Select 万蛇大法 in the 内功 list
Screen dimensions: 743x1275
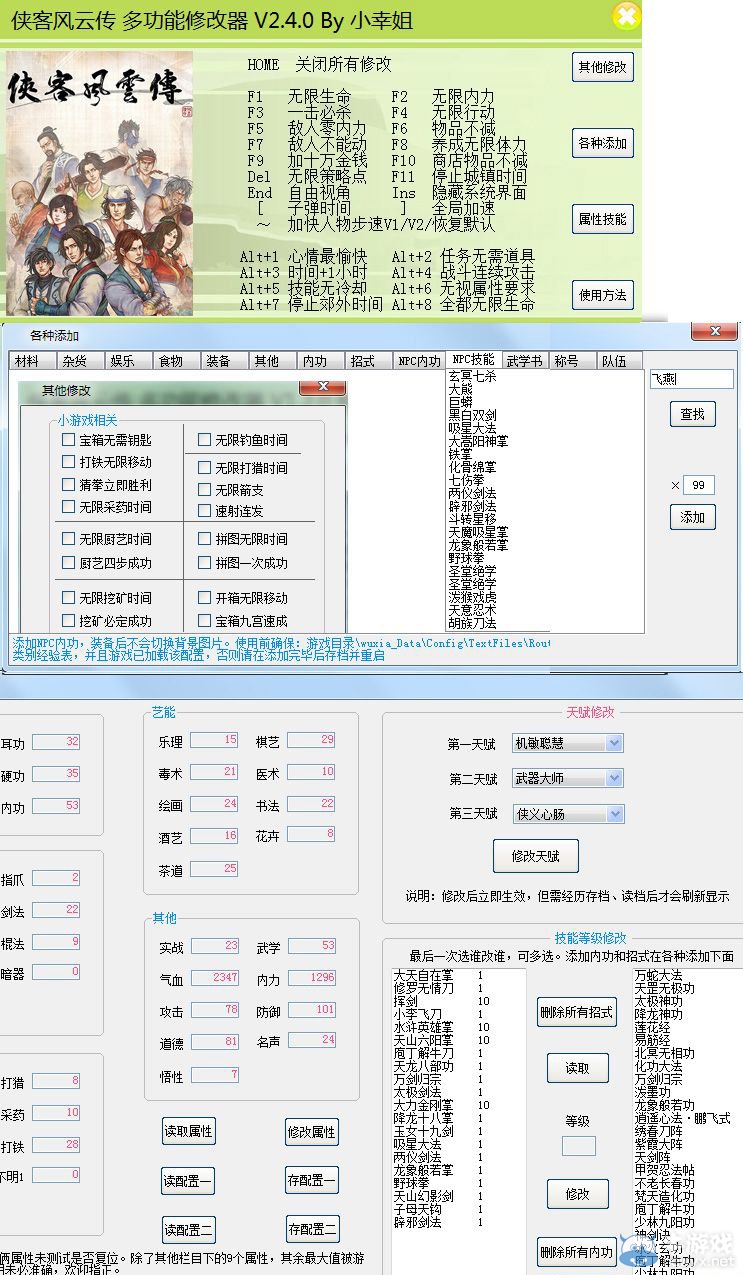coord(658,976)
